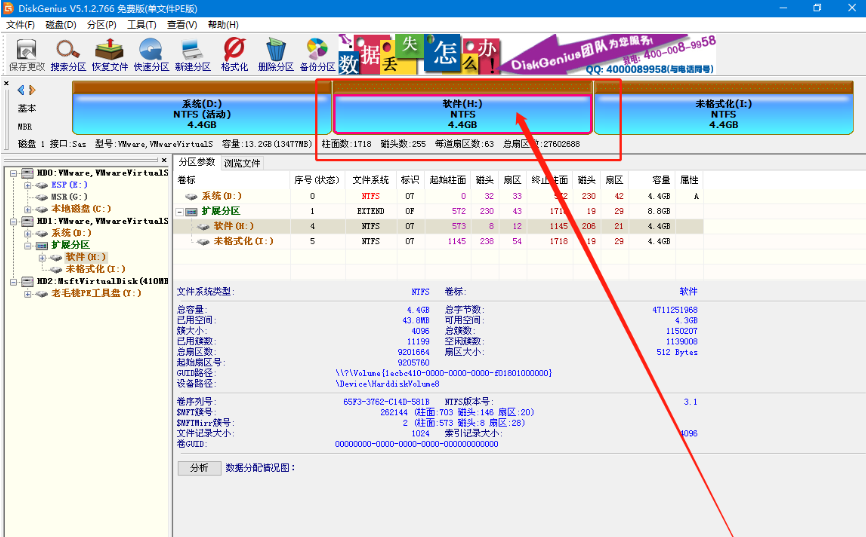Click the \Device\HarddiskVolume8 device path value
This screenshot has height=537, width=866.
point(387,383)
